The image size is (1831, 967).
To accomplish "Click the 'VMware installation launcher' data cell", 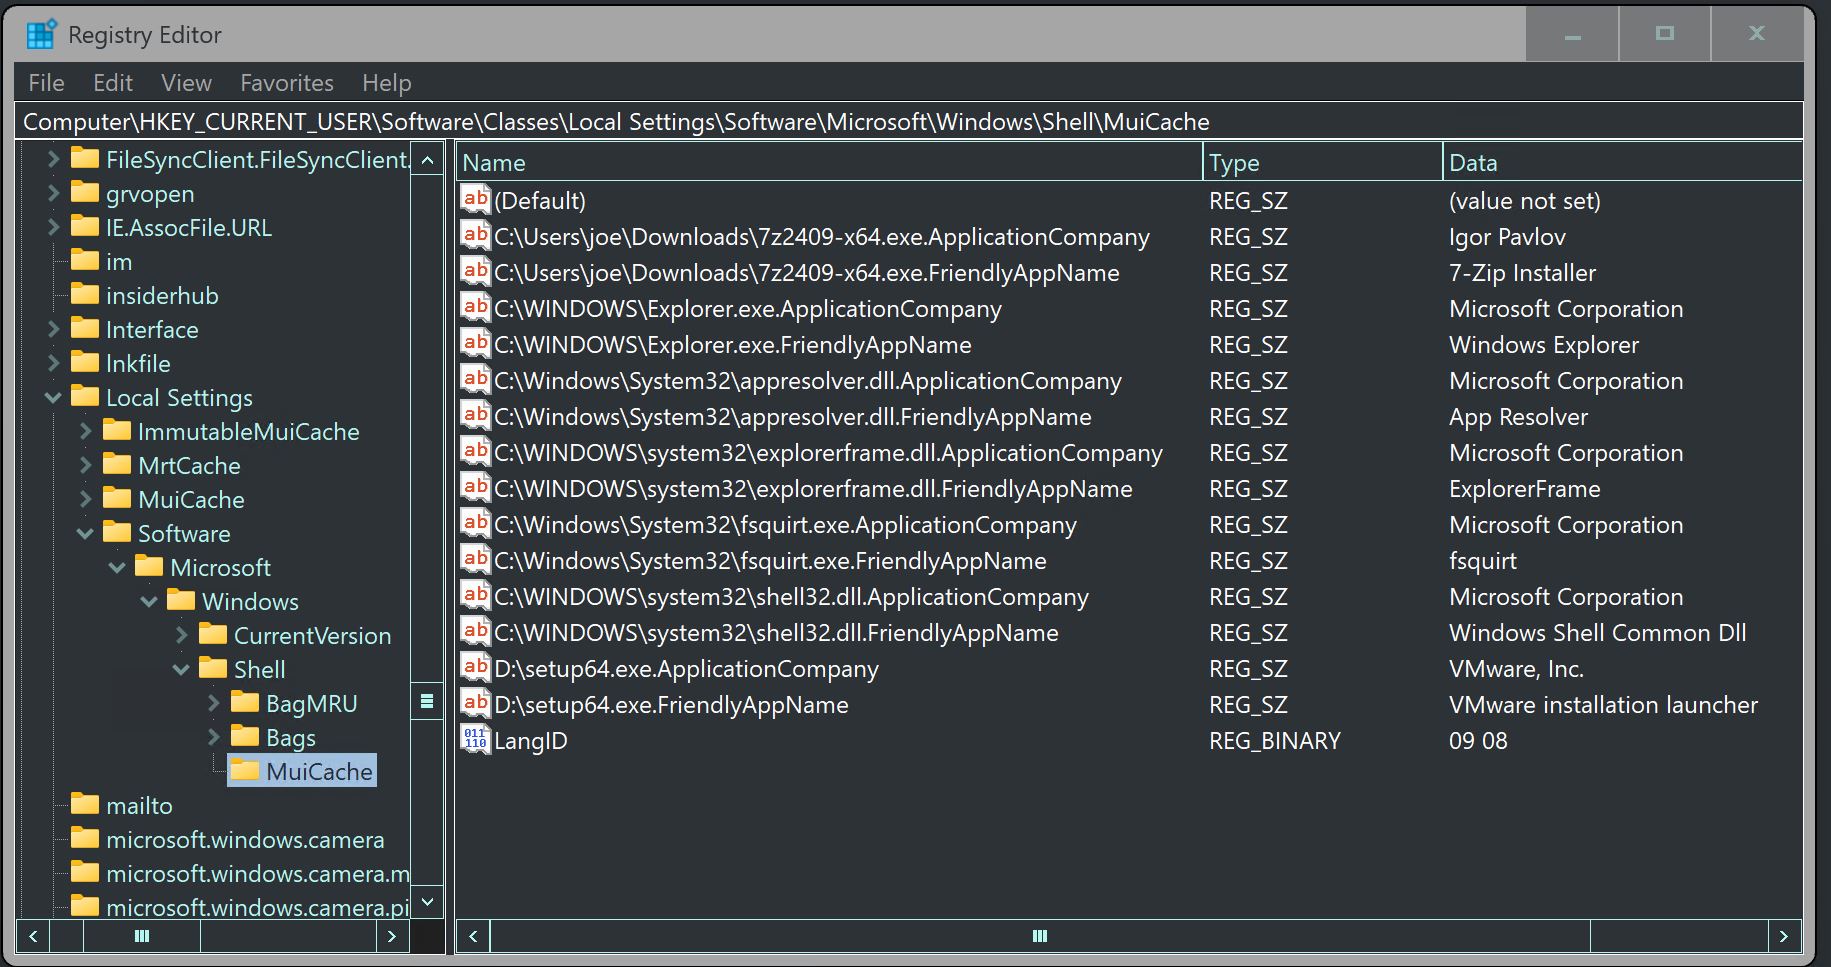I will point(1603,704).
